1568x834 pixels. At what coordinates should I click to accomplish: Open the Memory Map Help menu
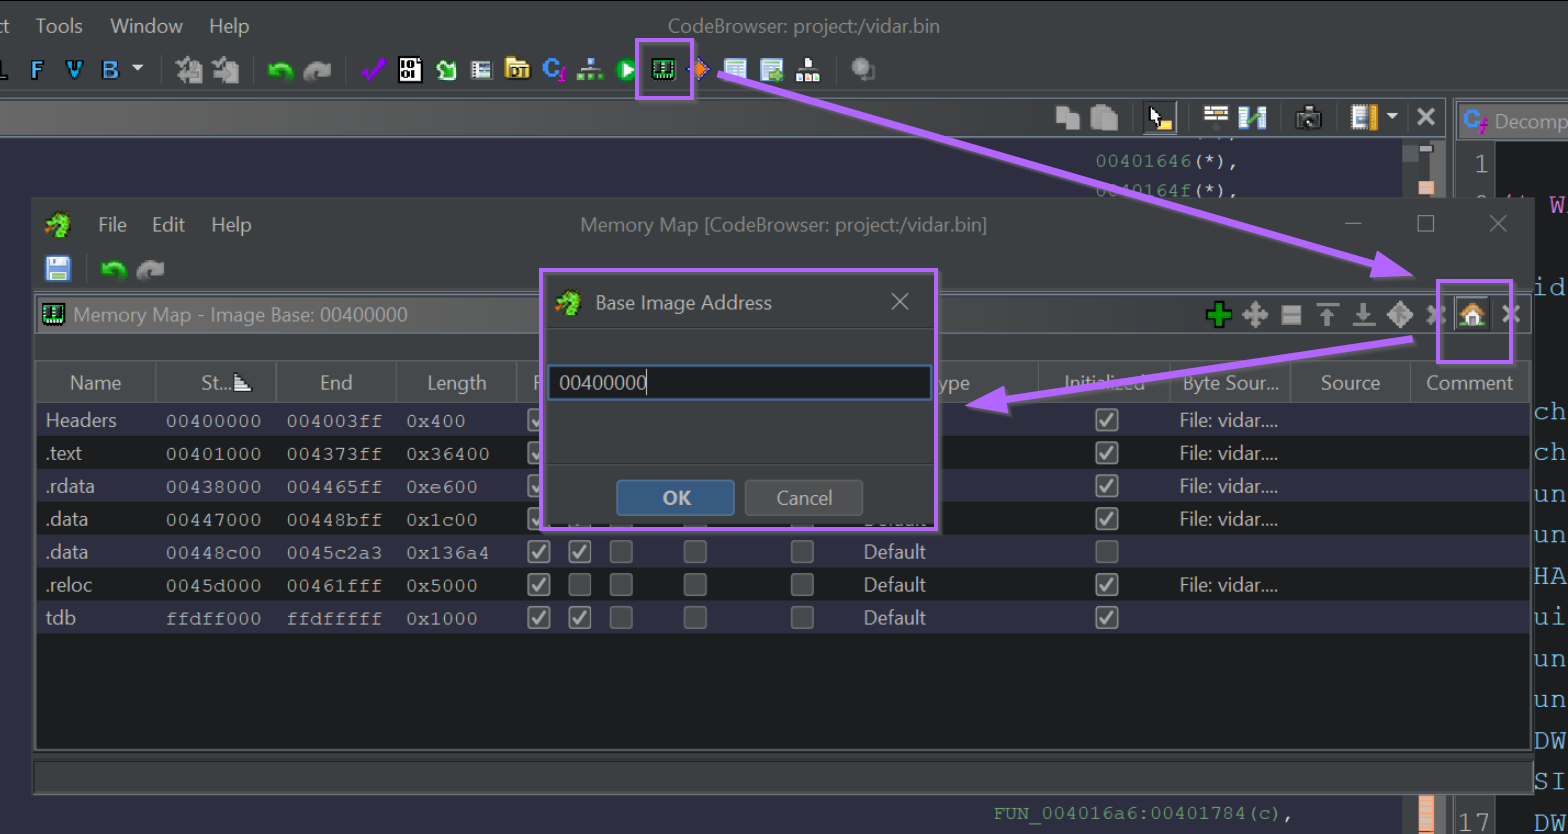(230, 224)
